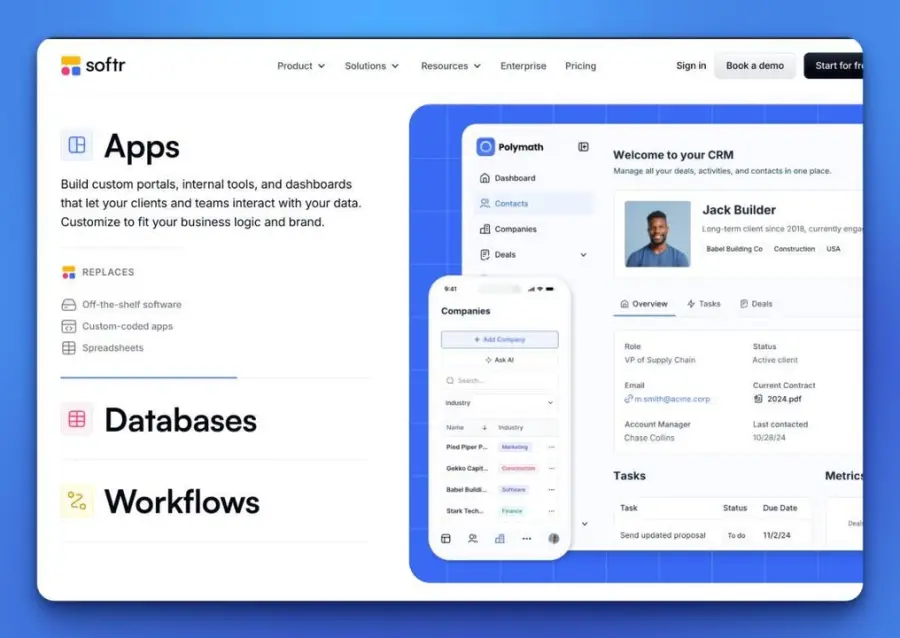Click the Search field on phone
900x638 pixels.
499,380
